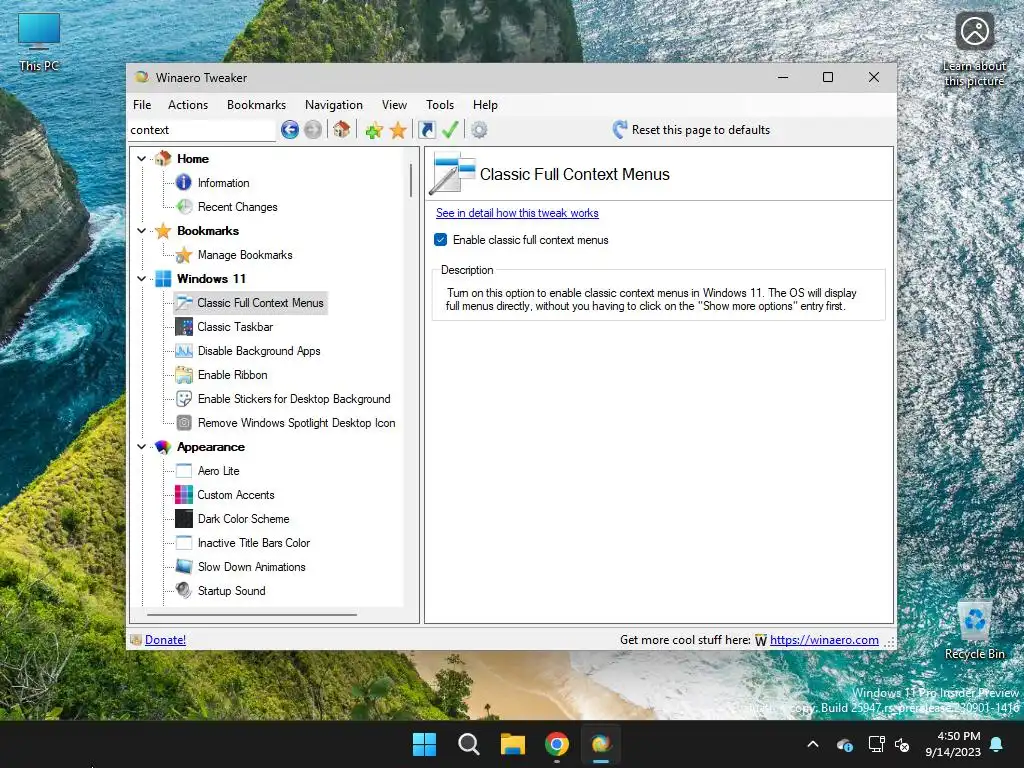
Task: Open settings with the toolbar gear icon
Action: pyautogui.click(x=479, y=130)
